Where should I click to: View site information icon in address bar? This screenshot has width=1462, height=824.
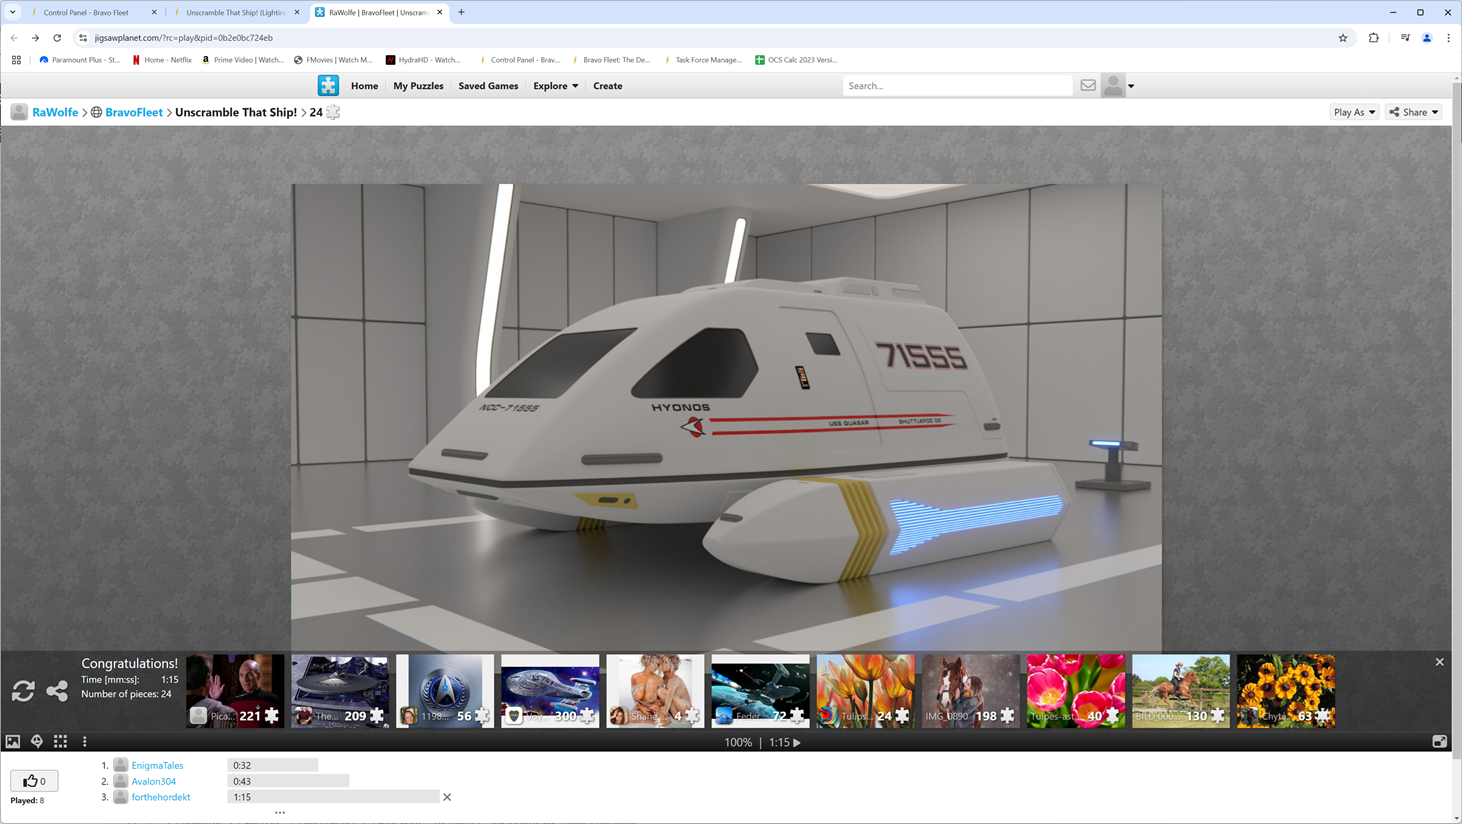83,38
